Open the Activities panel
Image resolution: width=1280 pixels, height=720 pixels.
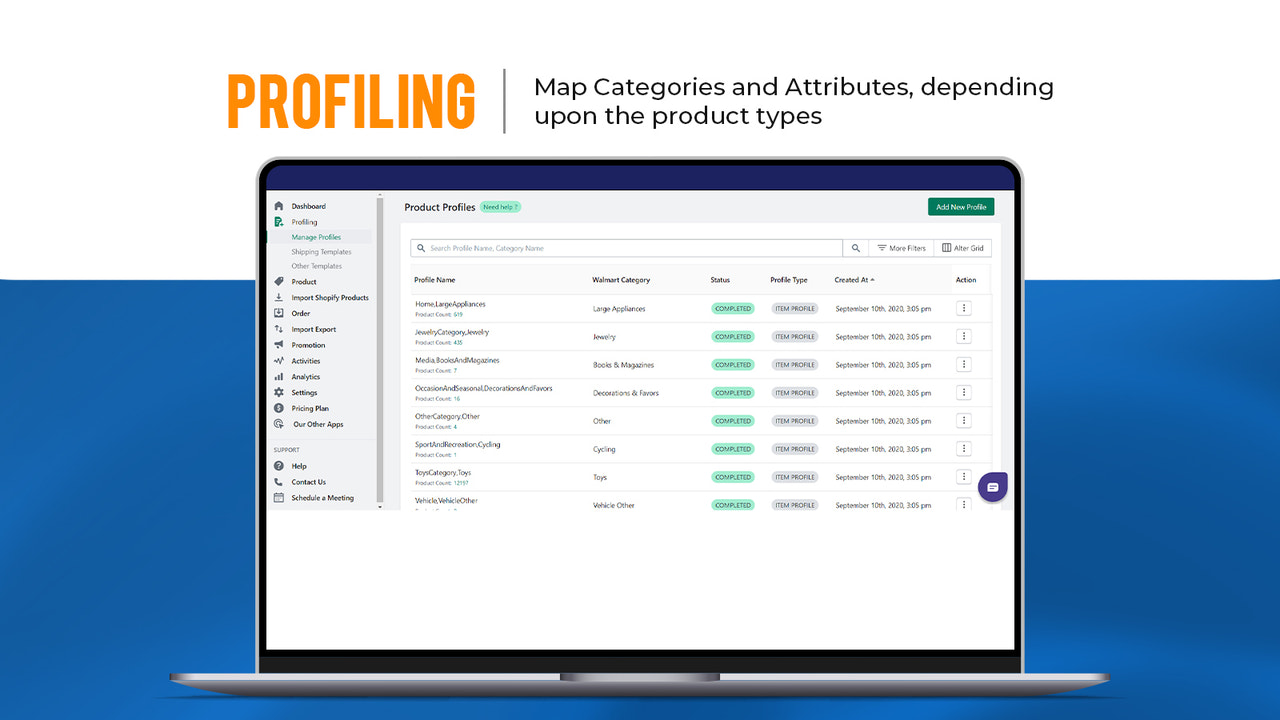point(304,361)
